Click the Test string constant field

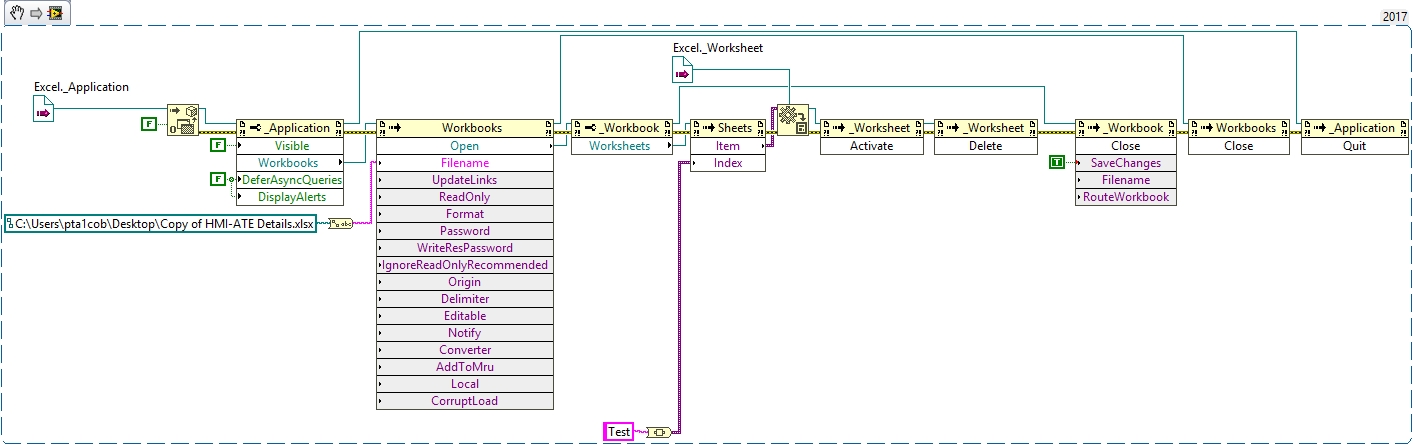(620, 432)
